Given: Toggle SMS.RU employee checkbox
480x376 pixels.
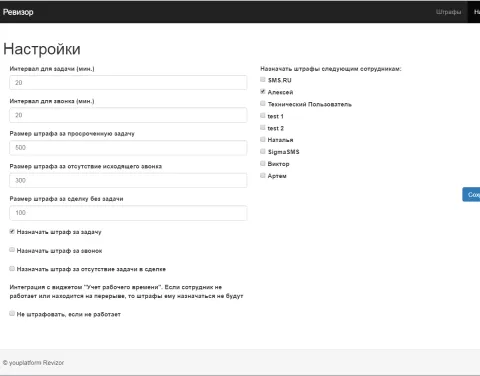Looking at the screenshot, I should click(263, 79).
